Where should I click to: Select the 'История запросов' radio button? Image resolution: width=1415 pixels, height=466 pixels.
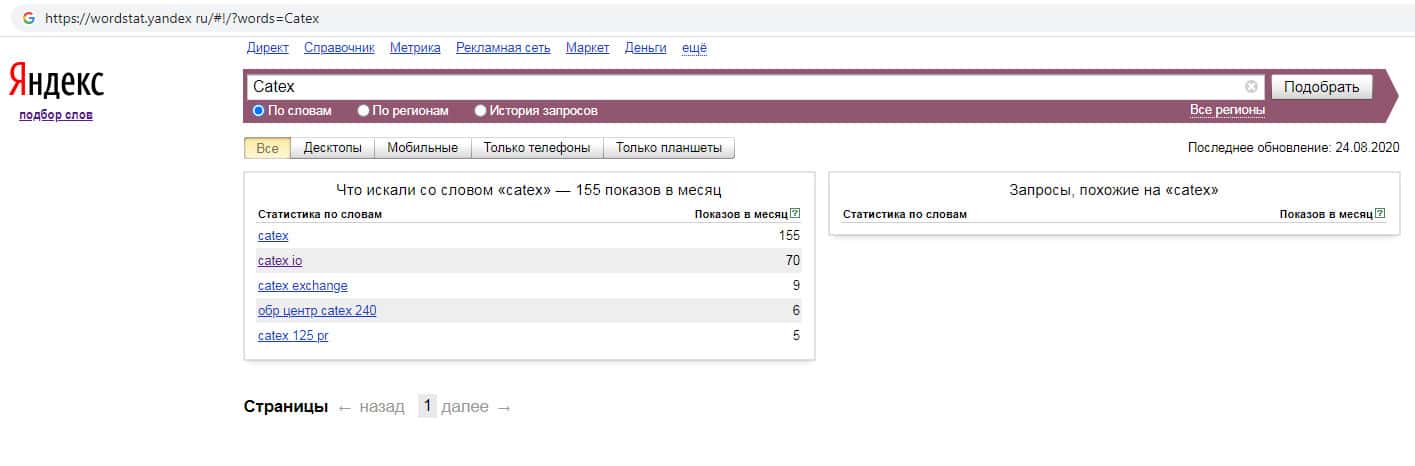480,111
